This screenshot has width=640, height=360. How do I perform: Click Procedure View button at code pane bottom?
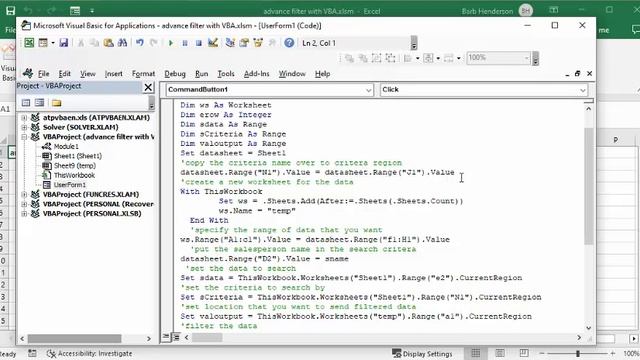(x=166, y=337)
